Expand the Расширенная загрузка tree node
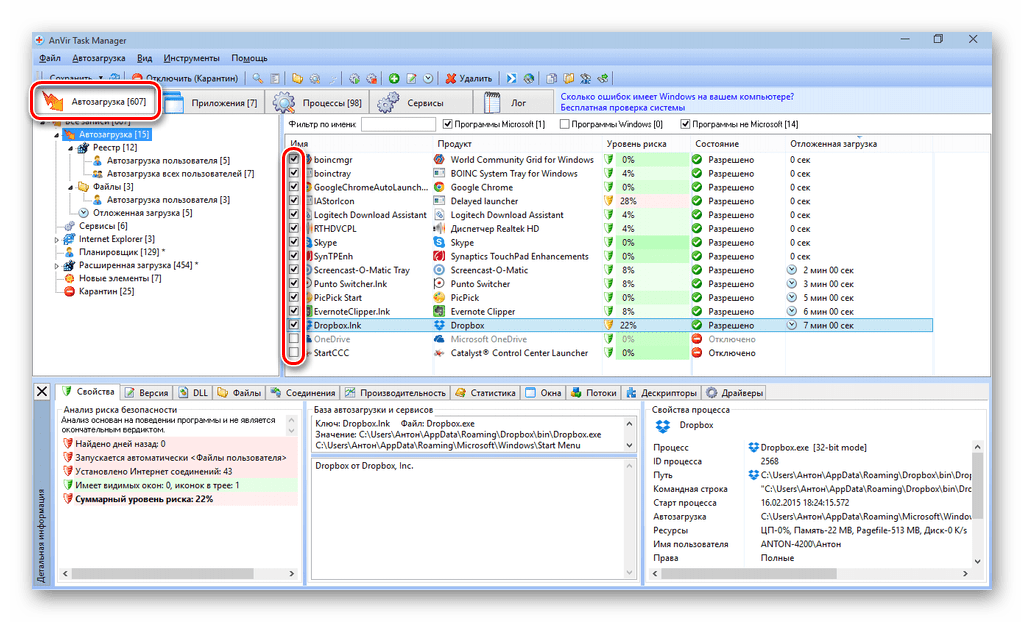1024x622 pixels. [x=56, y=265]
